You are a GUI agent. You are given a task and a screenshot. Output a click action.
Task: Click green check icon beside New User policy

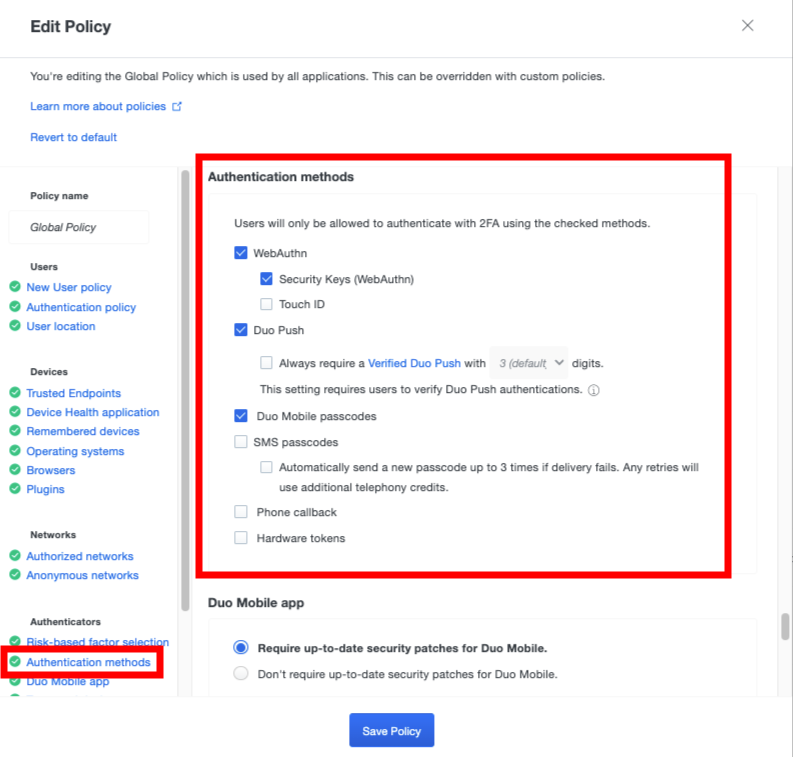(15, 287)
